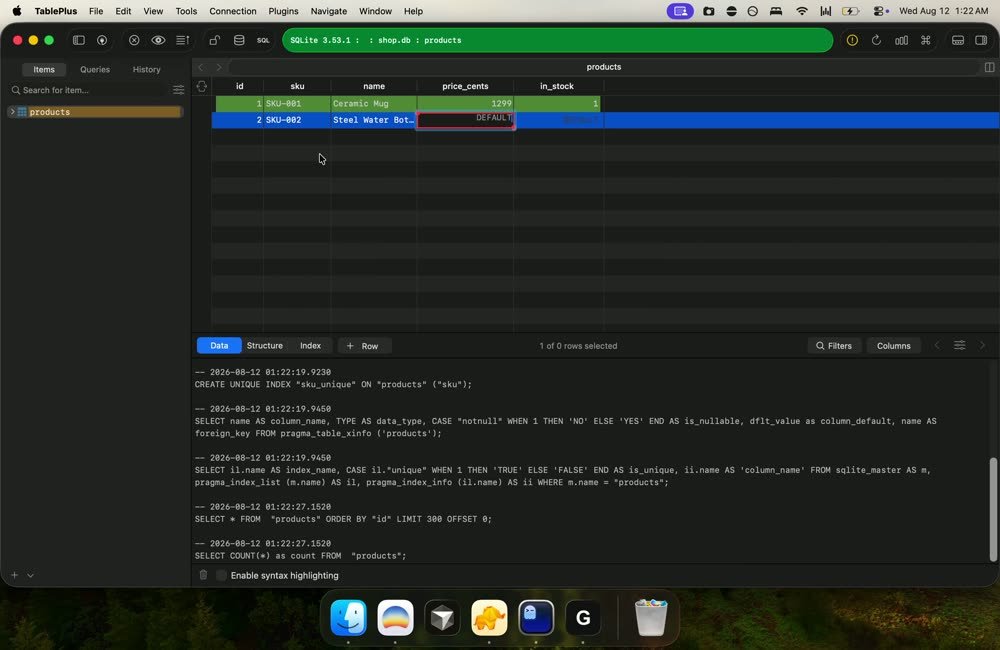The width and height of the screenshot is (1000, 650).
Task: Click the sidebar add plus button
Action: [x=14, y=575]
